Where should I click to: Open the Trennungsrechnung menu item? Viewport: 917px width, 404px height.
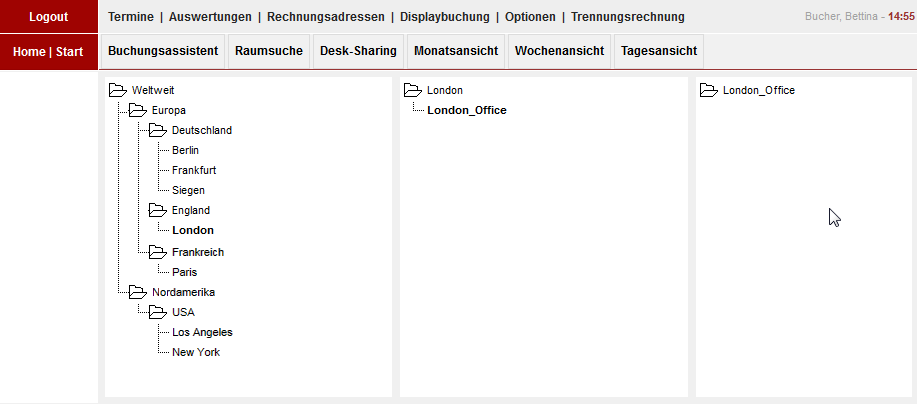pyautogui.click(x=628, y=17)
